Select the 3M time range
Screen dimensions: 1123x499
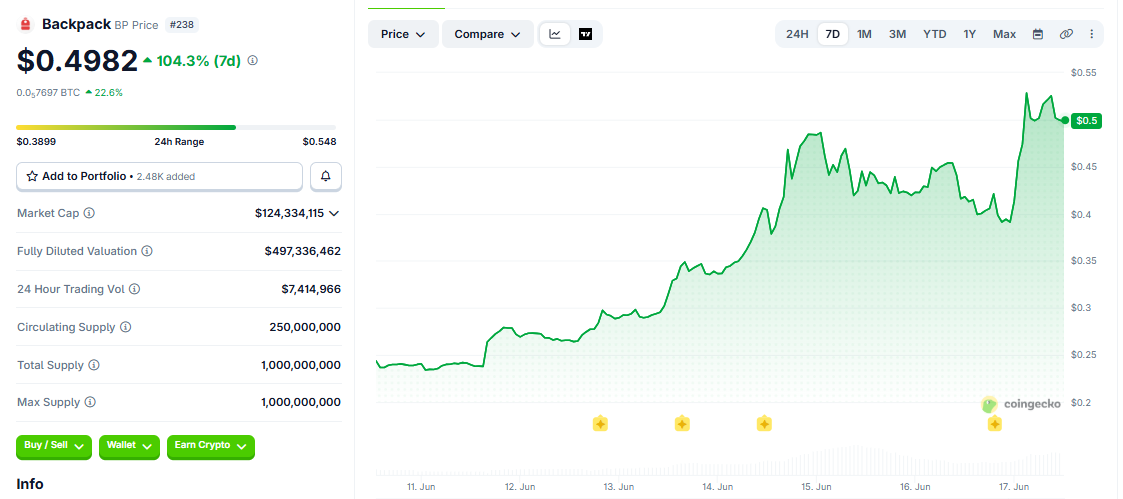coord(897,34)
